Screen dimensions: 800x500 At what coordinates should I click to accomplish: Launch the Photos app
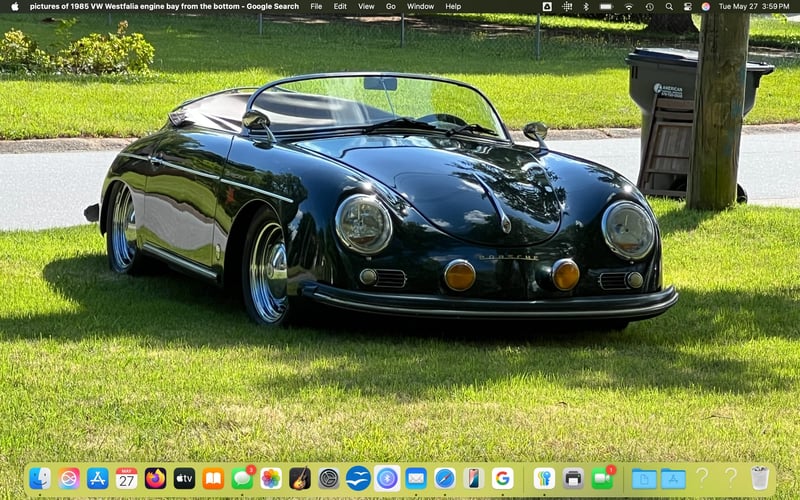coord(271,478)
